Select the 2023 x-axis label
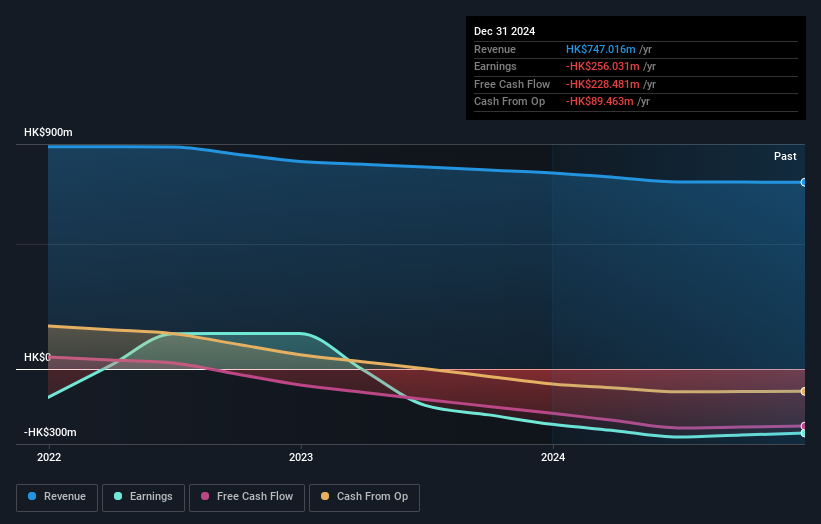This screenshot has width=821, height=524. [301, 457]
